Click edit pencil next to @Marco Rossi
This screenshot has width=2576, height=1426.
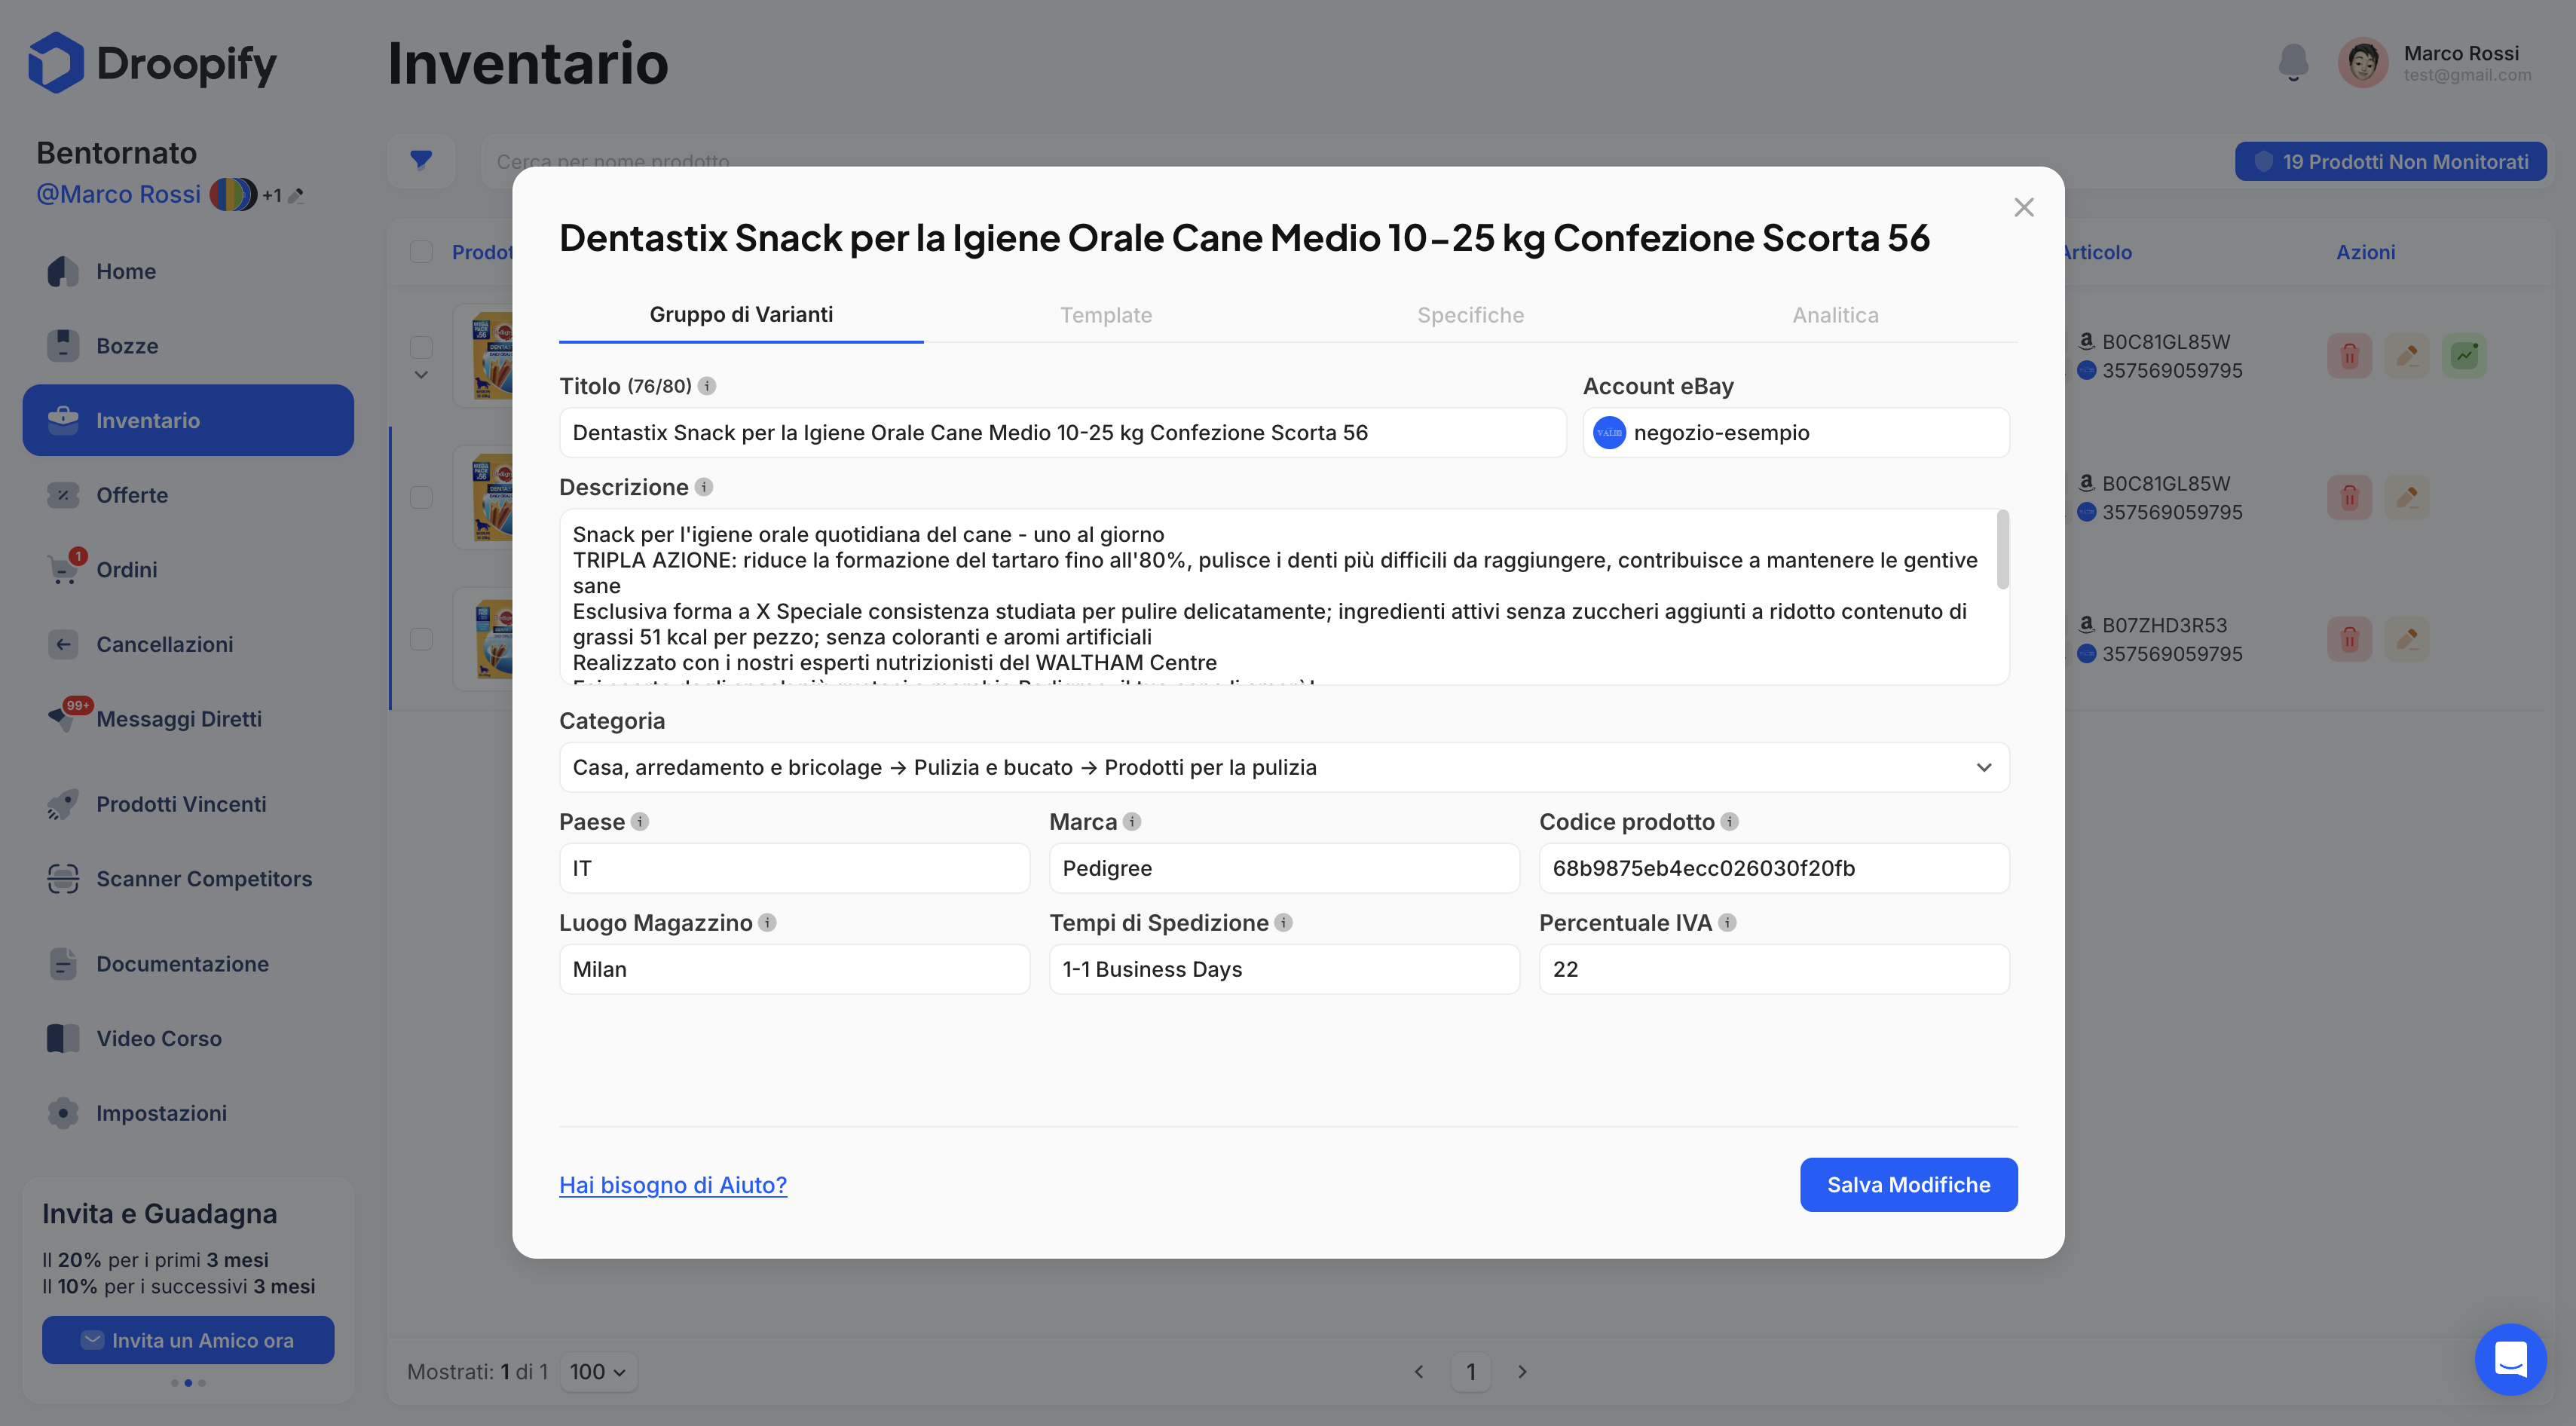click(296, 196)
